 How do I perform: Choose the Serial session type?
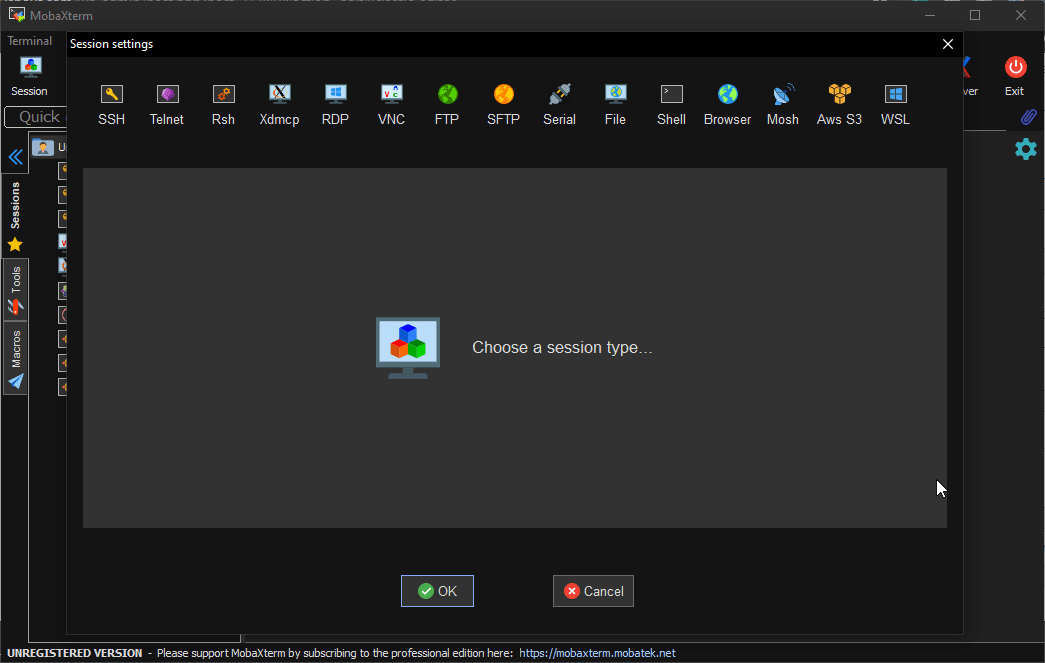click(559, 105)
